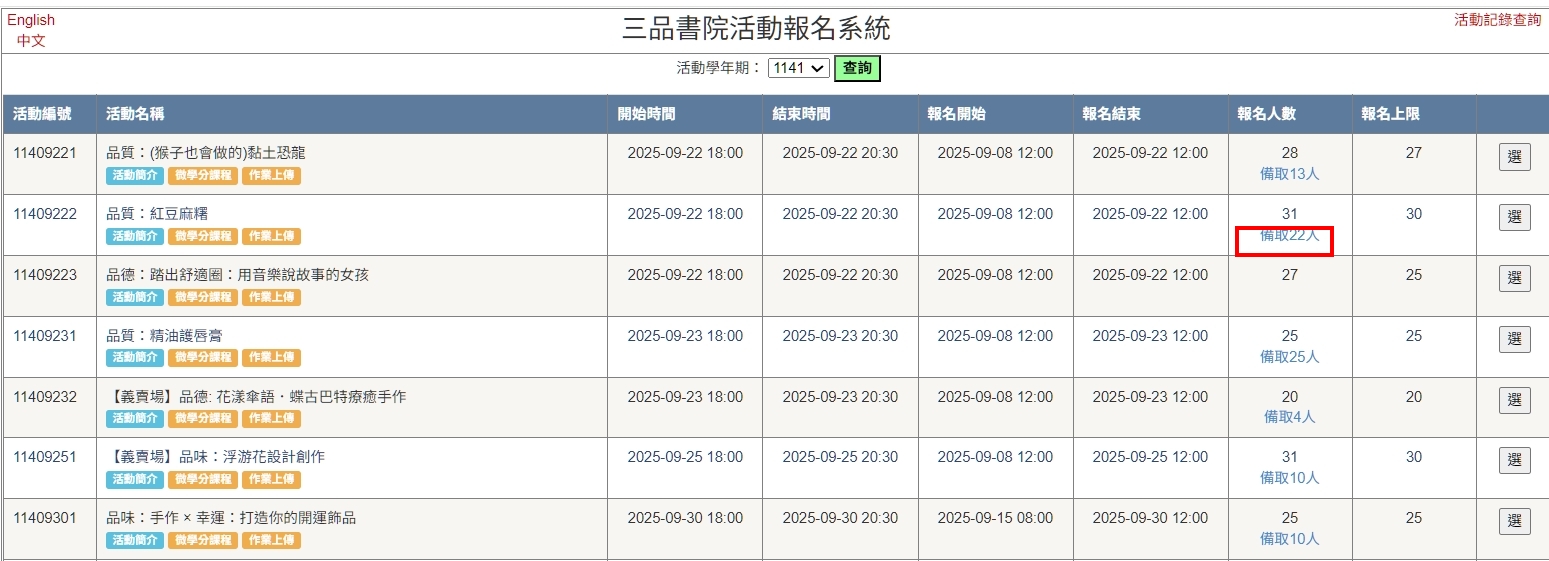This screenshot has height=561, width=1549.
Task: Click 作業上傳 tag for activity 11409223
Action: point(271,297)
